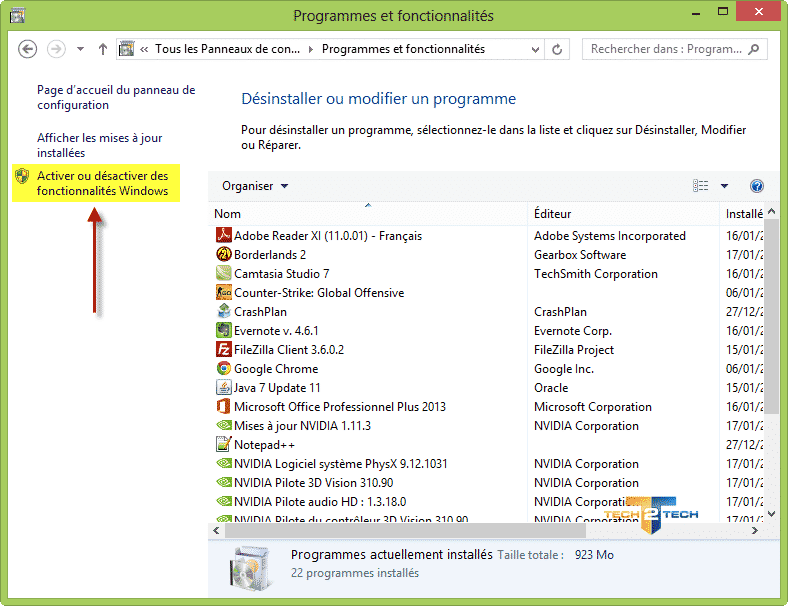The image size is (788, 606).
Task: Refresh the programs list
Action: tap(557, 49)
